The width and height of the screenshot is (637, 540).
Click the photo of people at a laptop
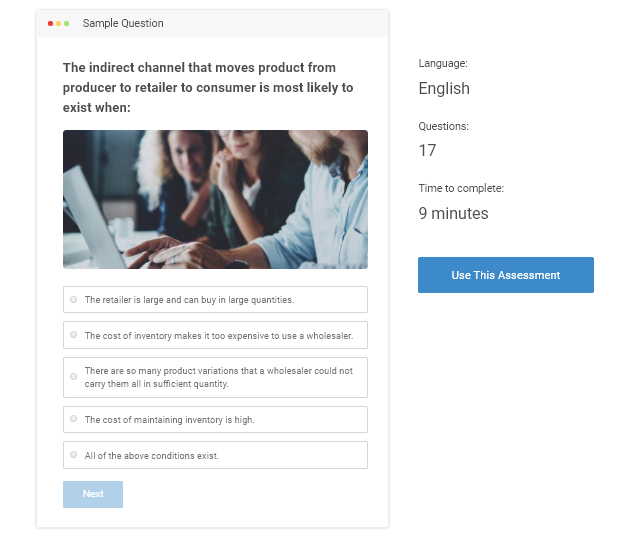point(215,199)
